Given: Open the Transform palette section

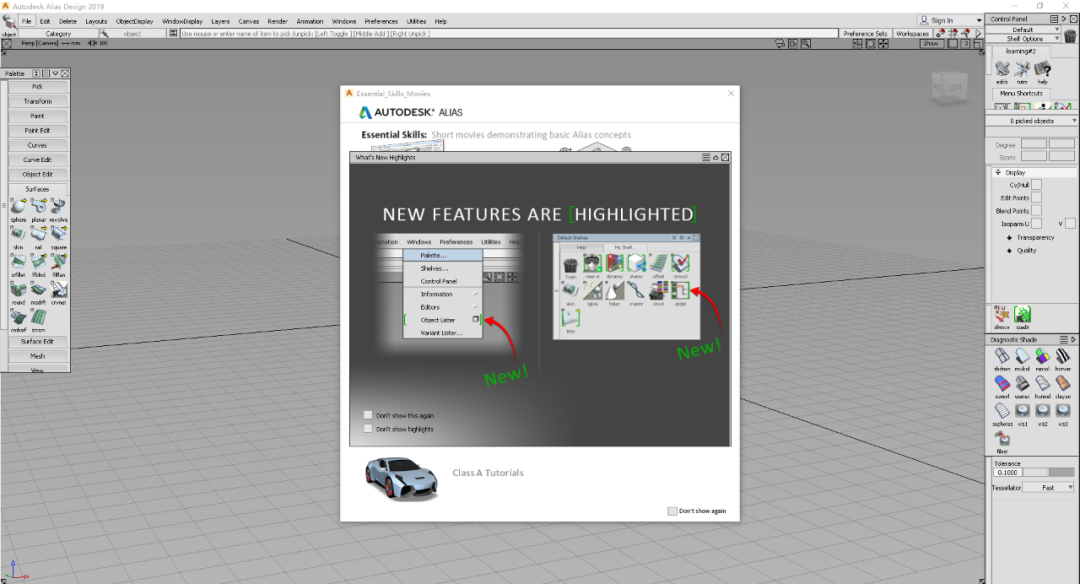Looking at the screenshot, I should [x=38, y=101].
